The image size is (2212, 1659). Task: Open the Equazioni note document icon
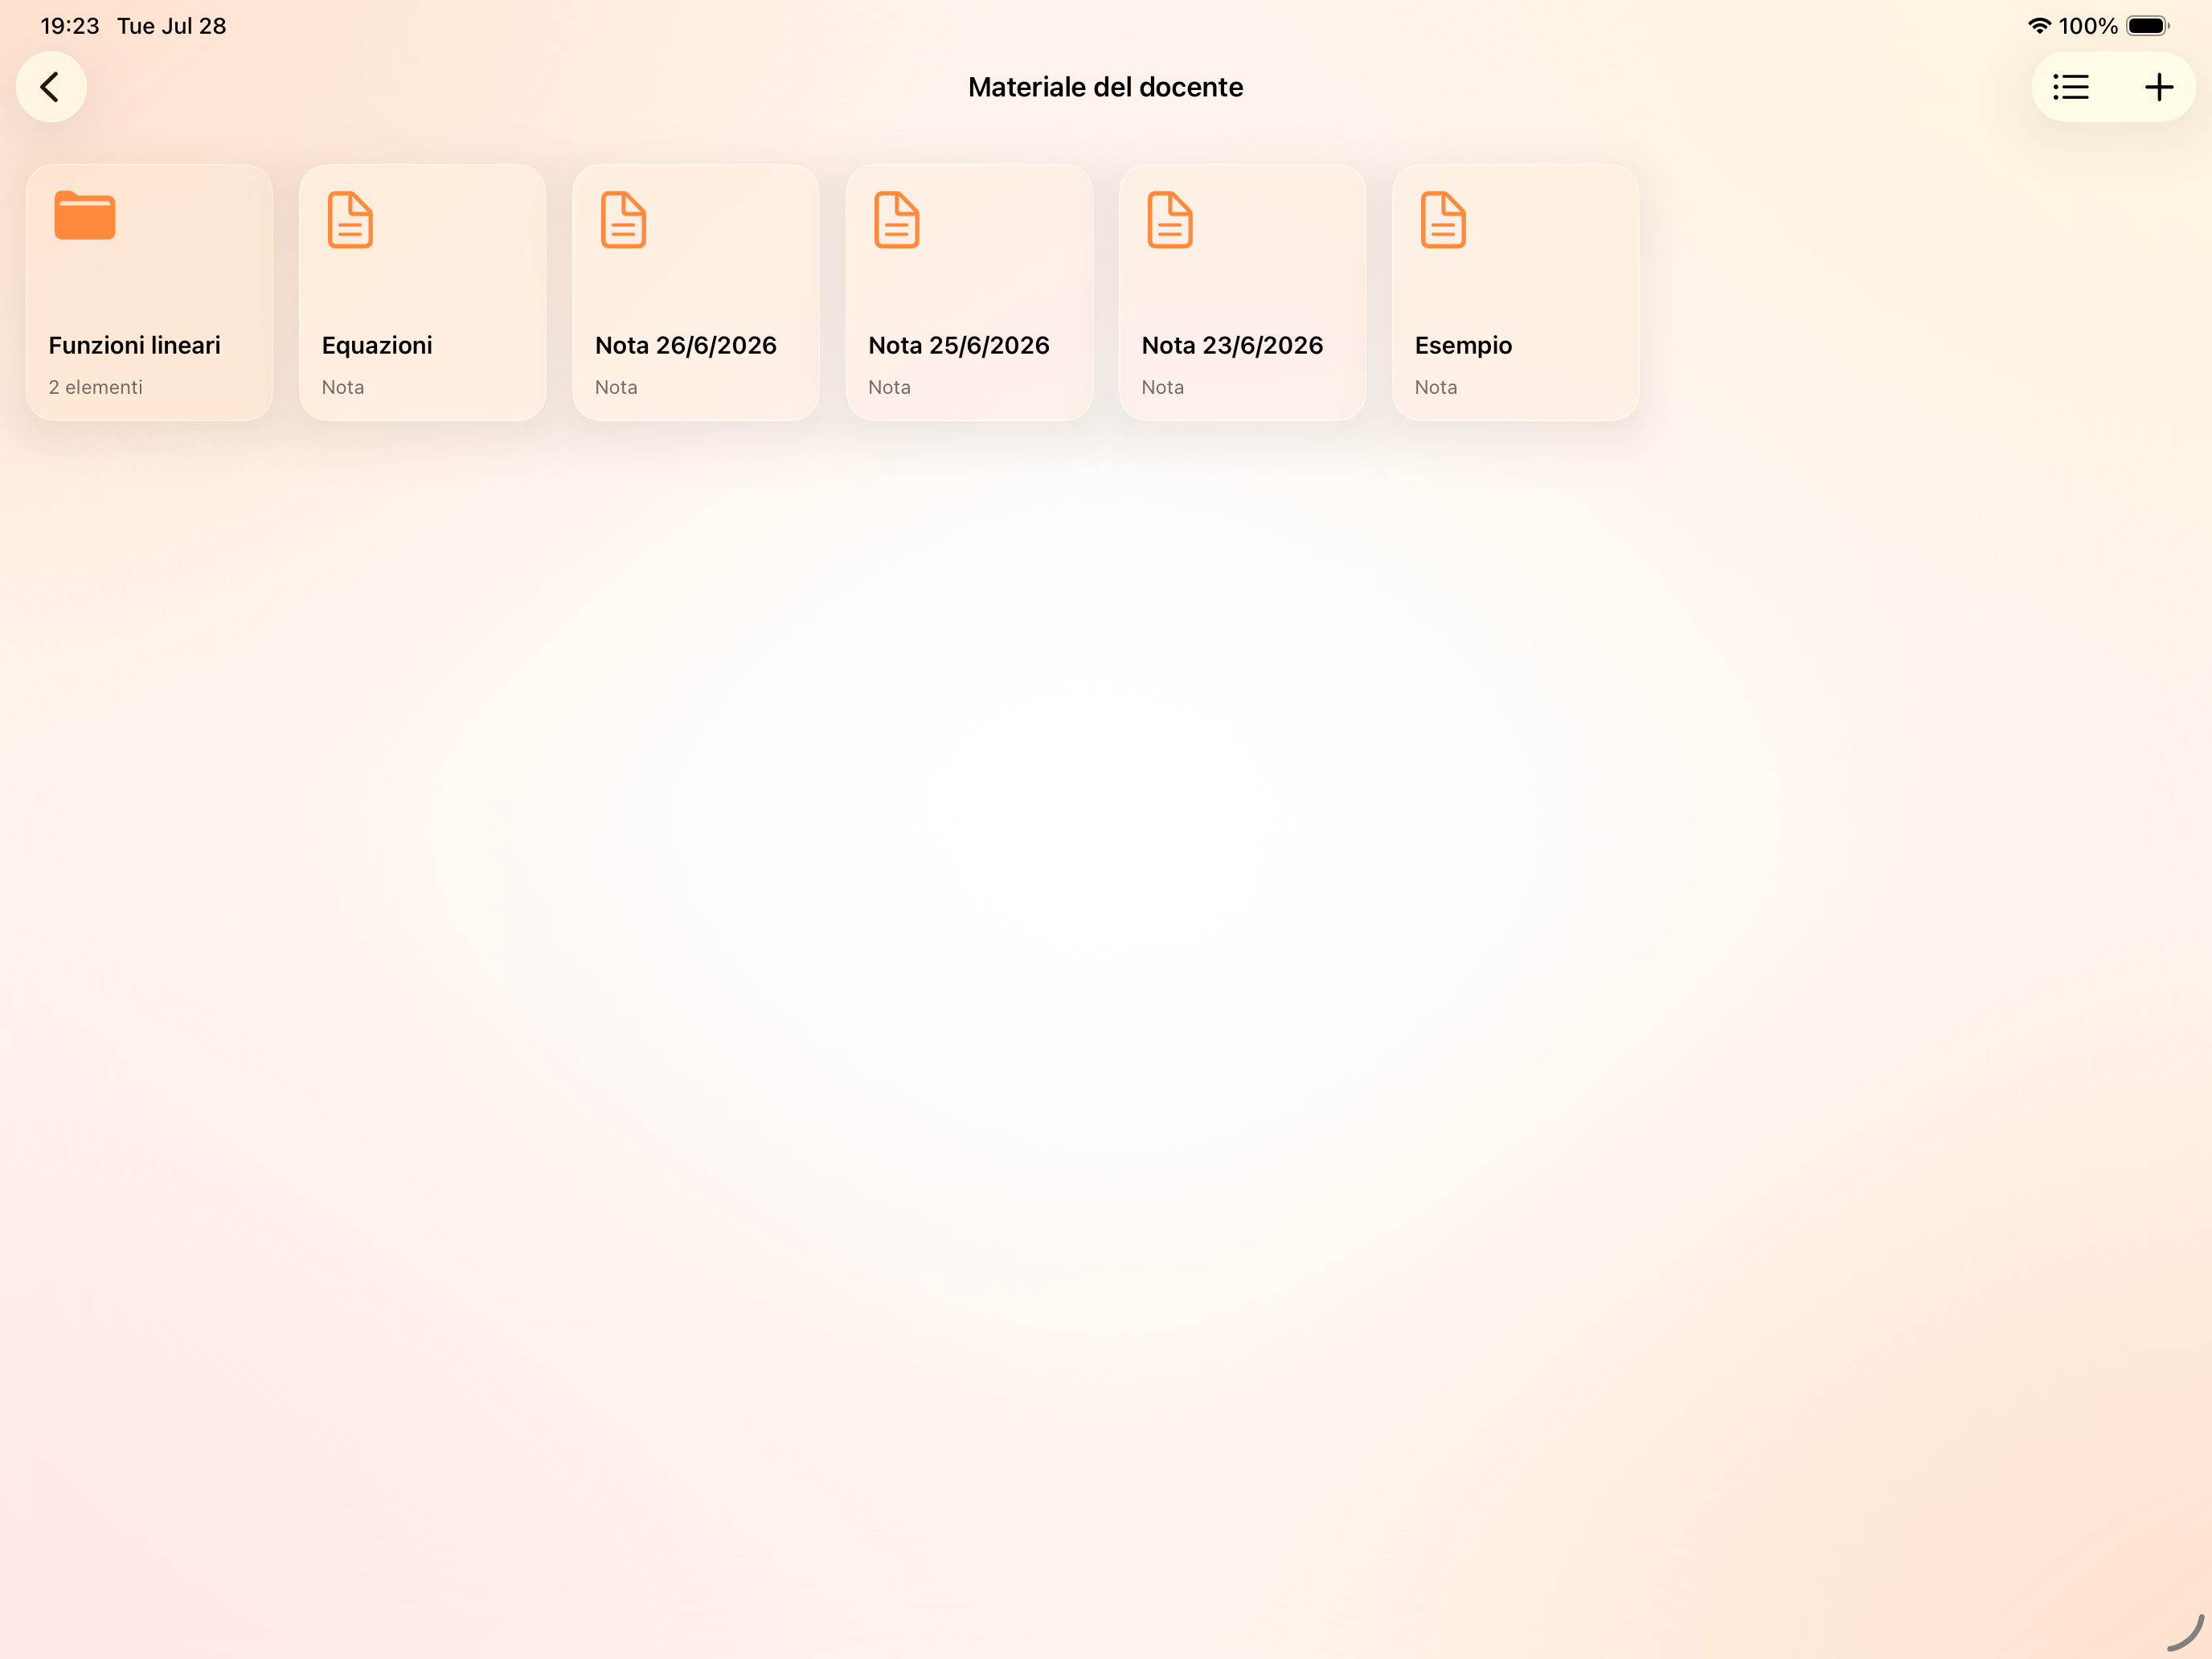[x=350, y=219]
